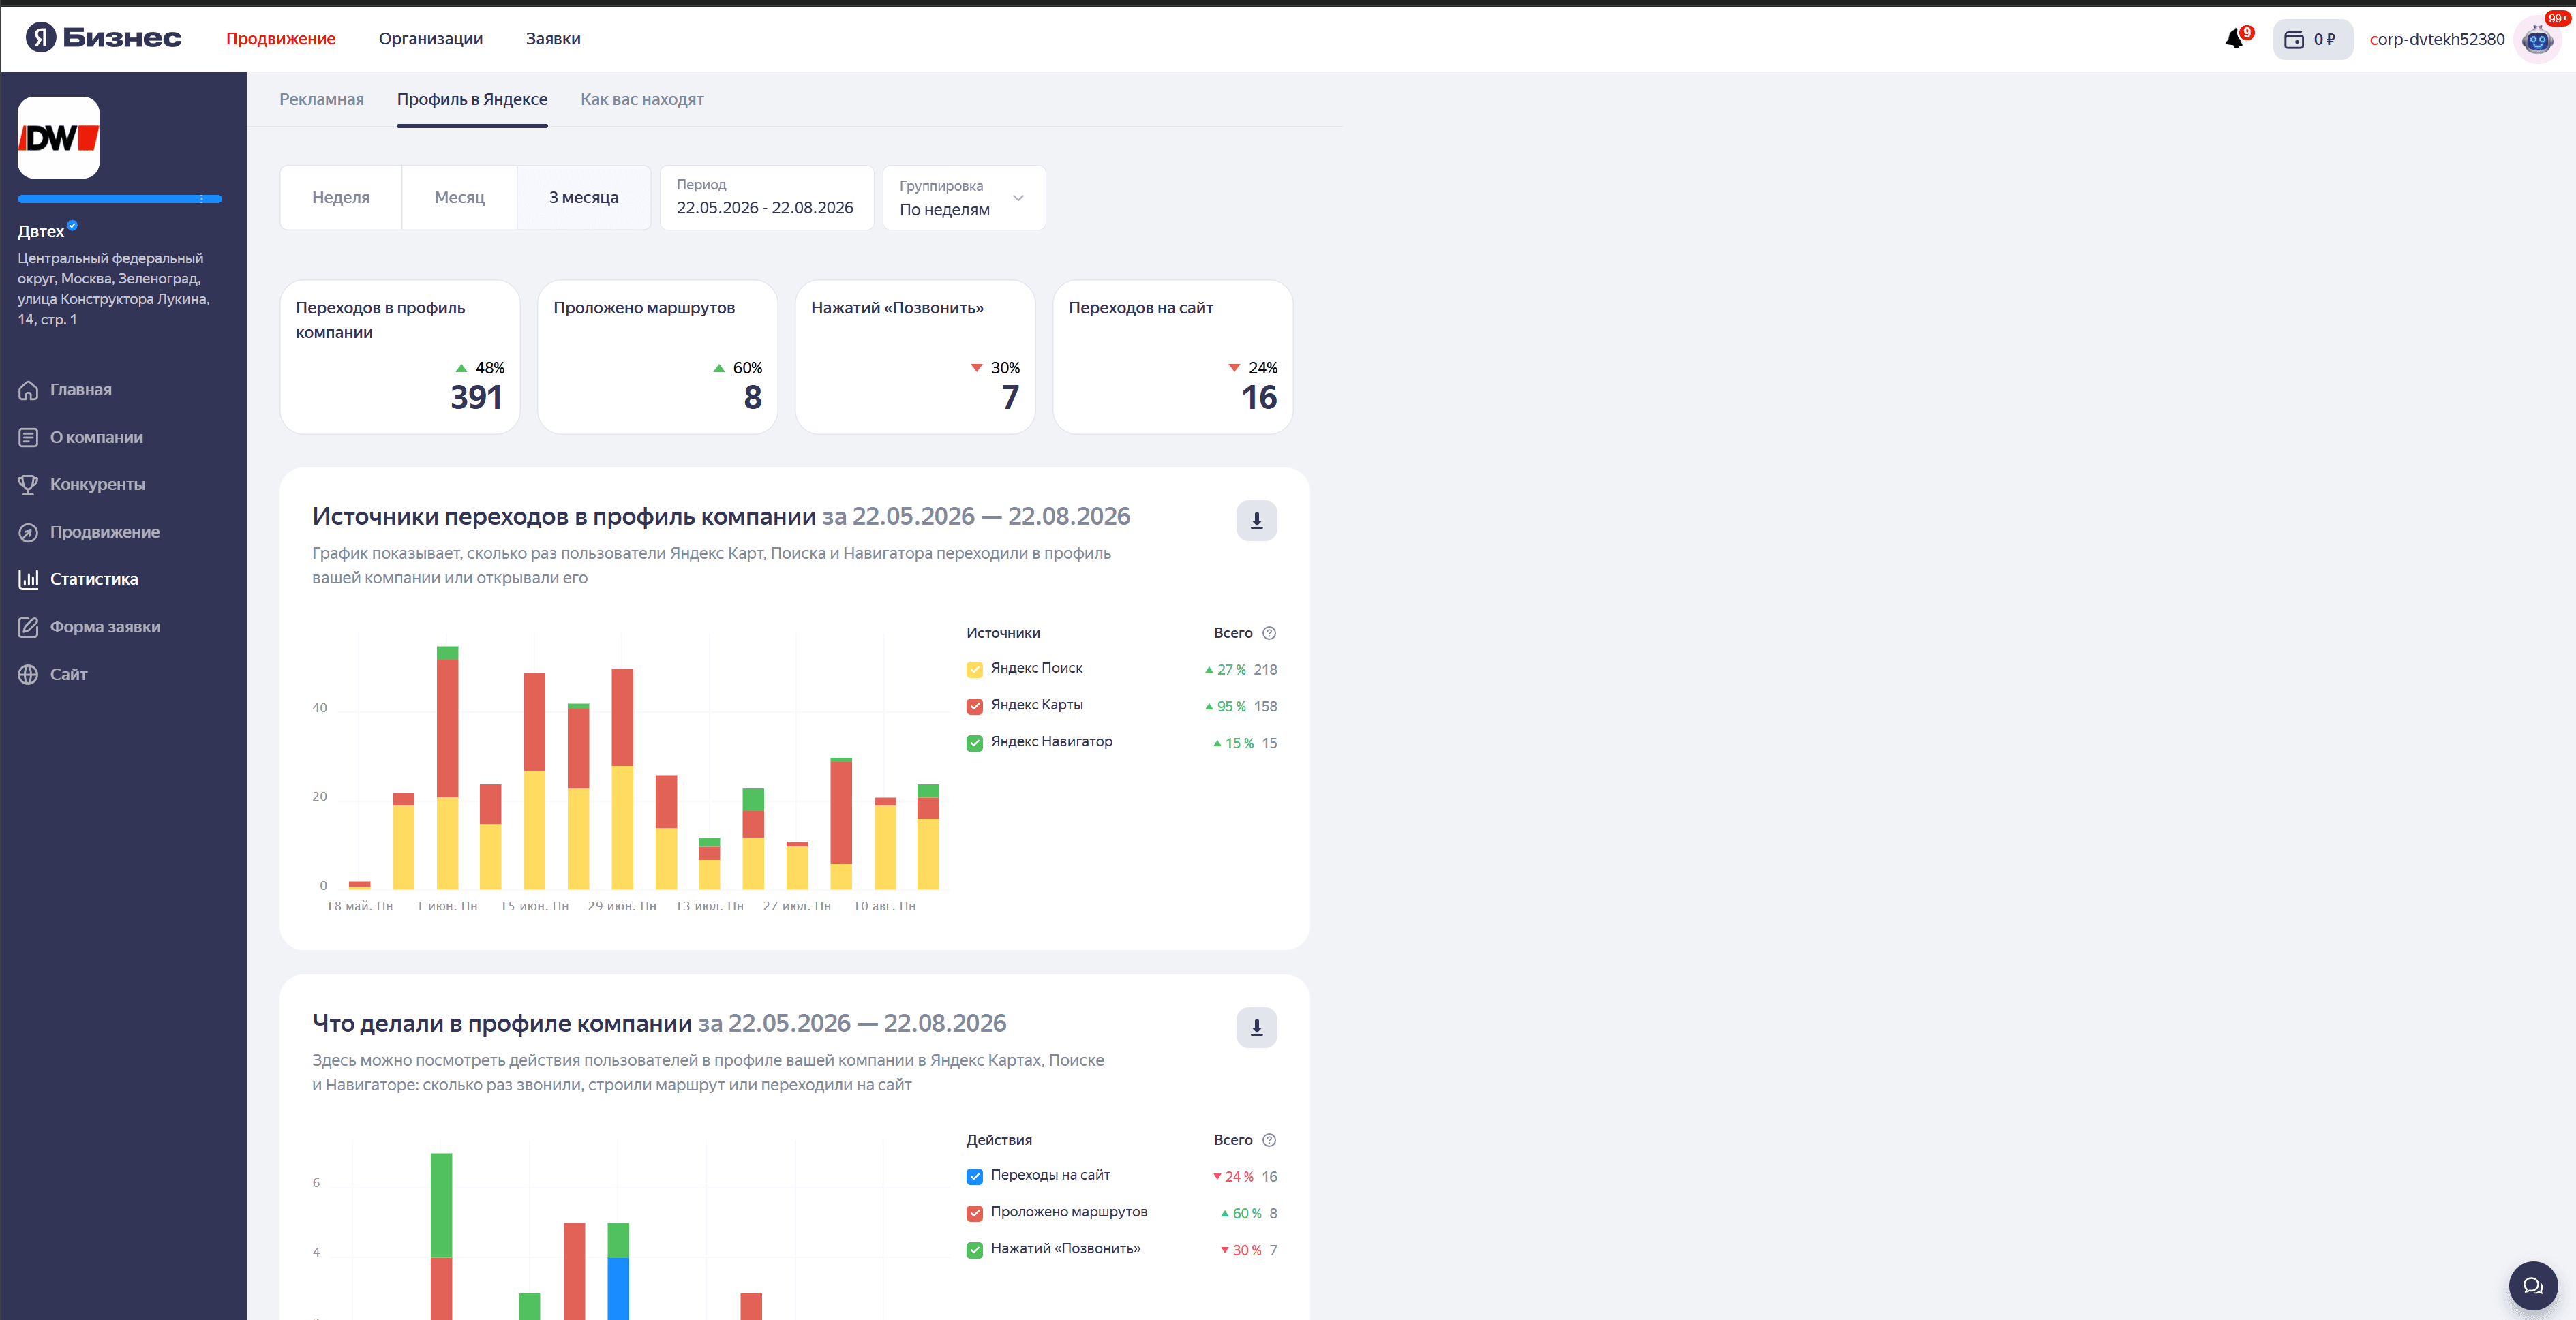
Task: Click the Двтех company name
Action: (41, 232)
